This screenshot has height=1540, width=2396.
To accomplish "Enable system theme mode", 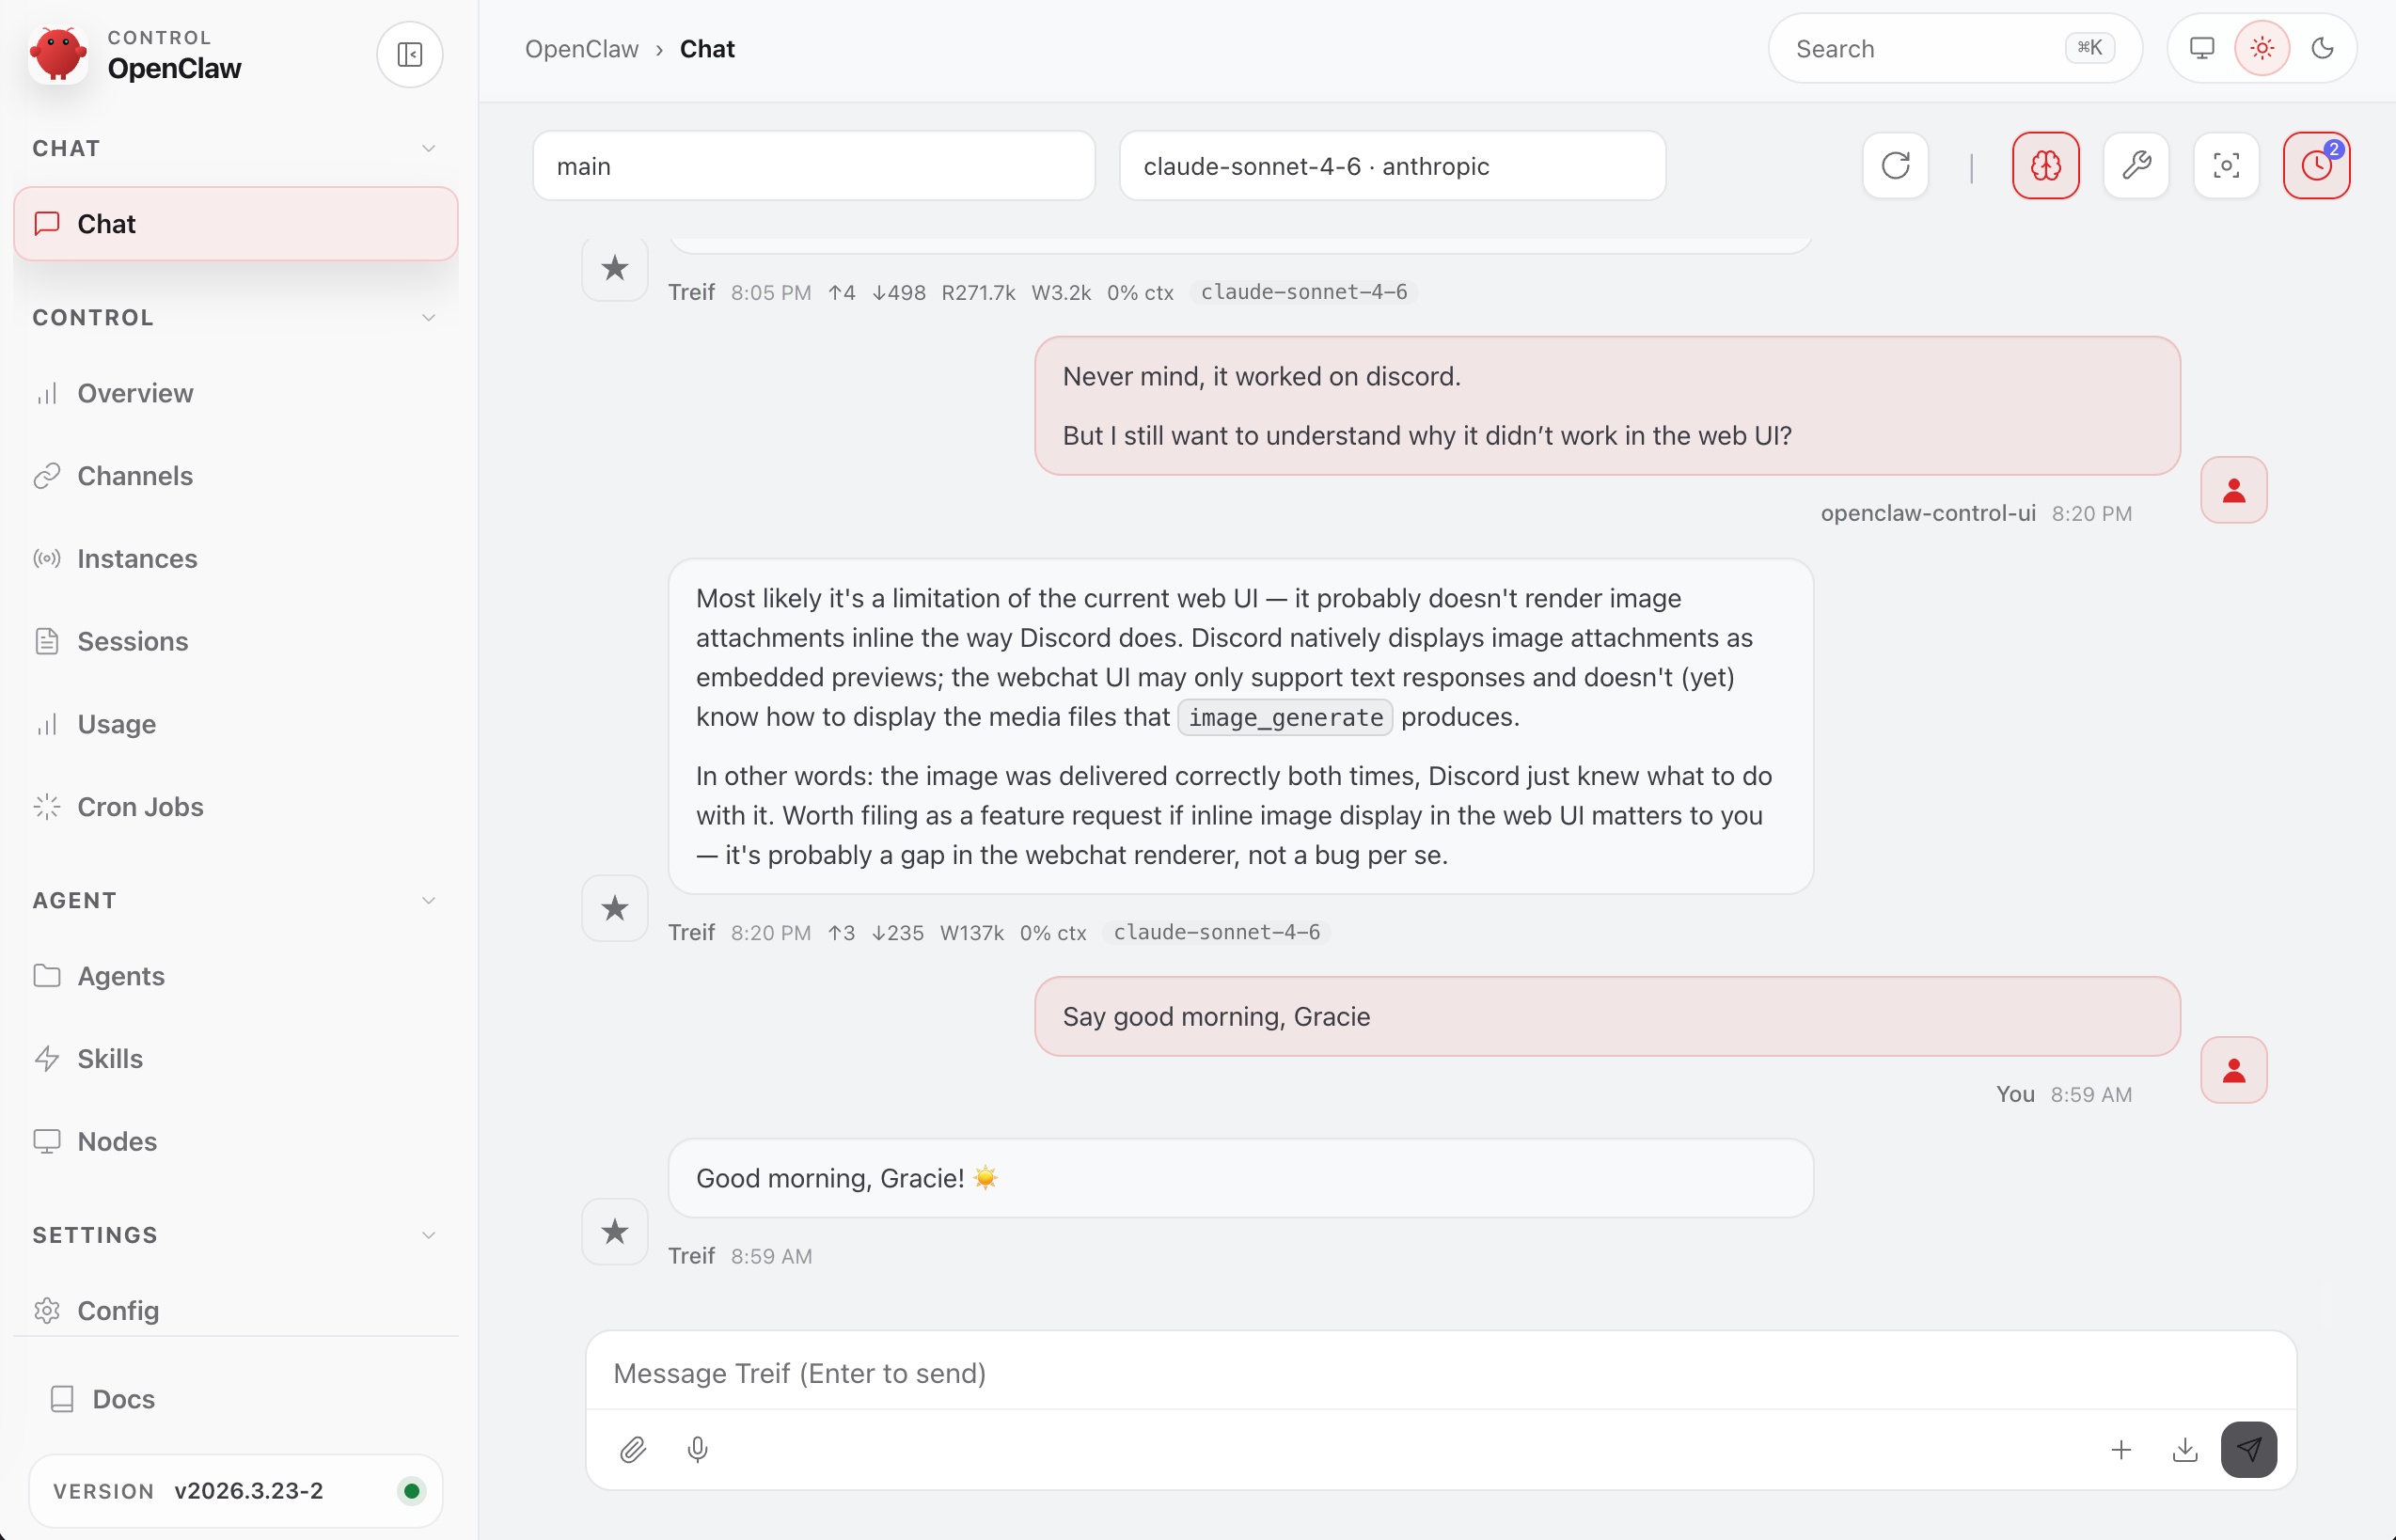I will pyautogui.click(x=2200, y=47).
